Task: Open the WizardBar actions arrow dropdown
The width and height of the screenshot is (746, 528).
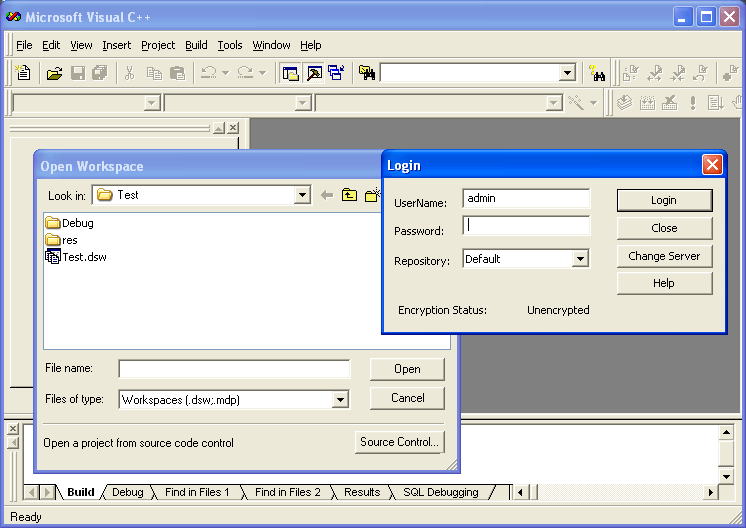Action: [x=593, y=103]
